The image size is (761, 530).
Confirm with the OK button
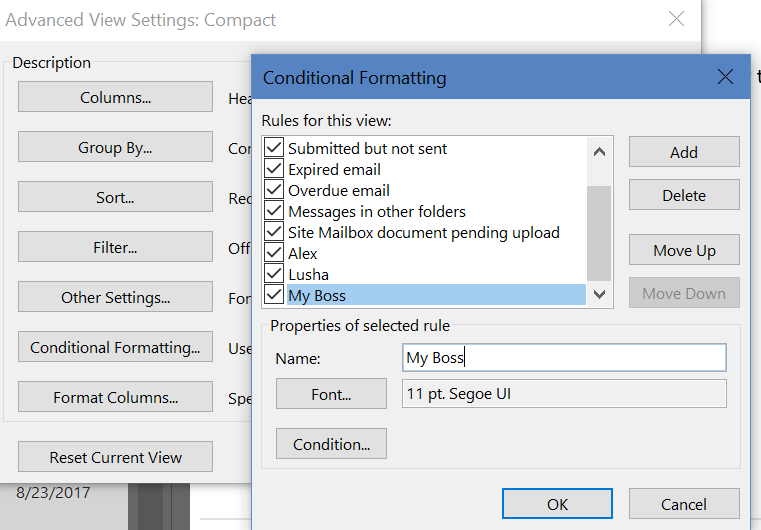(x=557, y=504)
